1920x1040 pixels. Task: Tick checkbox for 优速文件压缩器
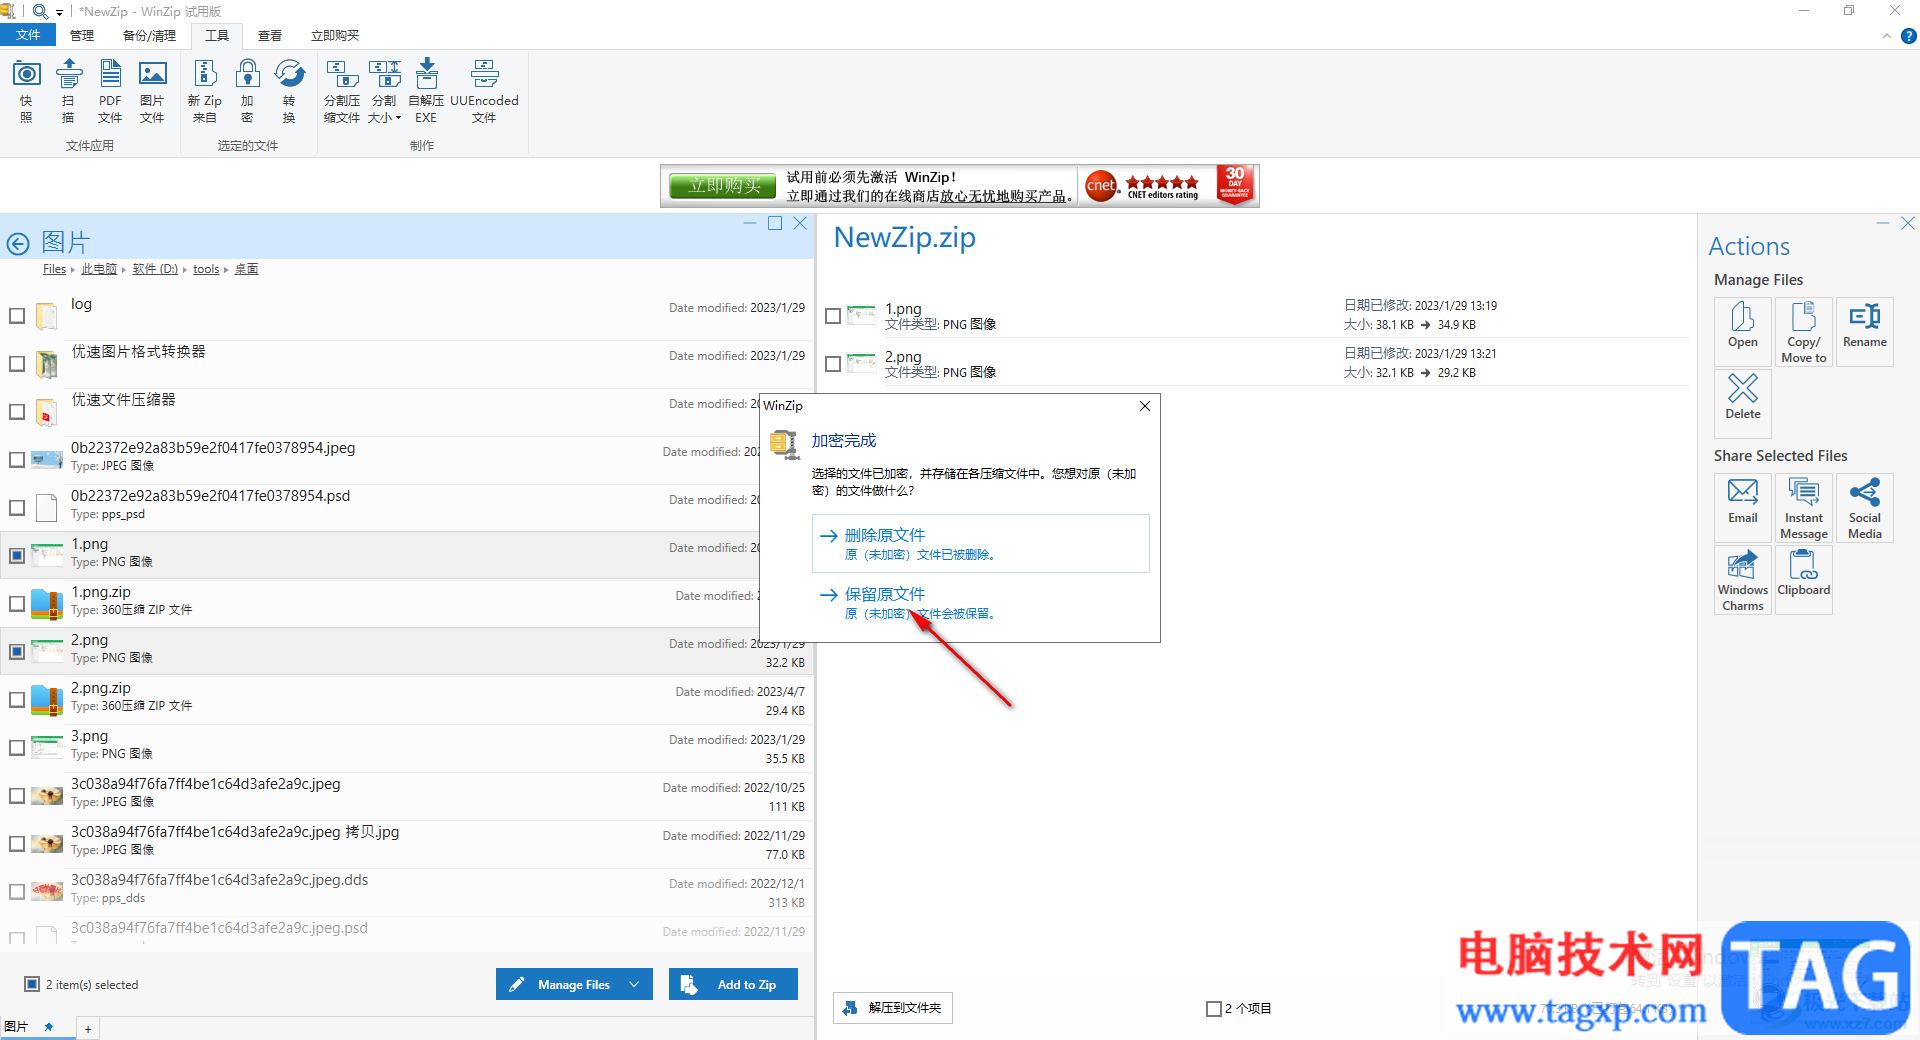click(x=17, y=412)
